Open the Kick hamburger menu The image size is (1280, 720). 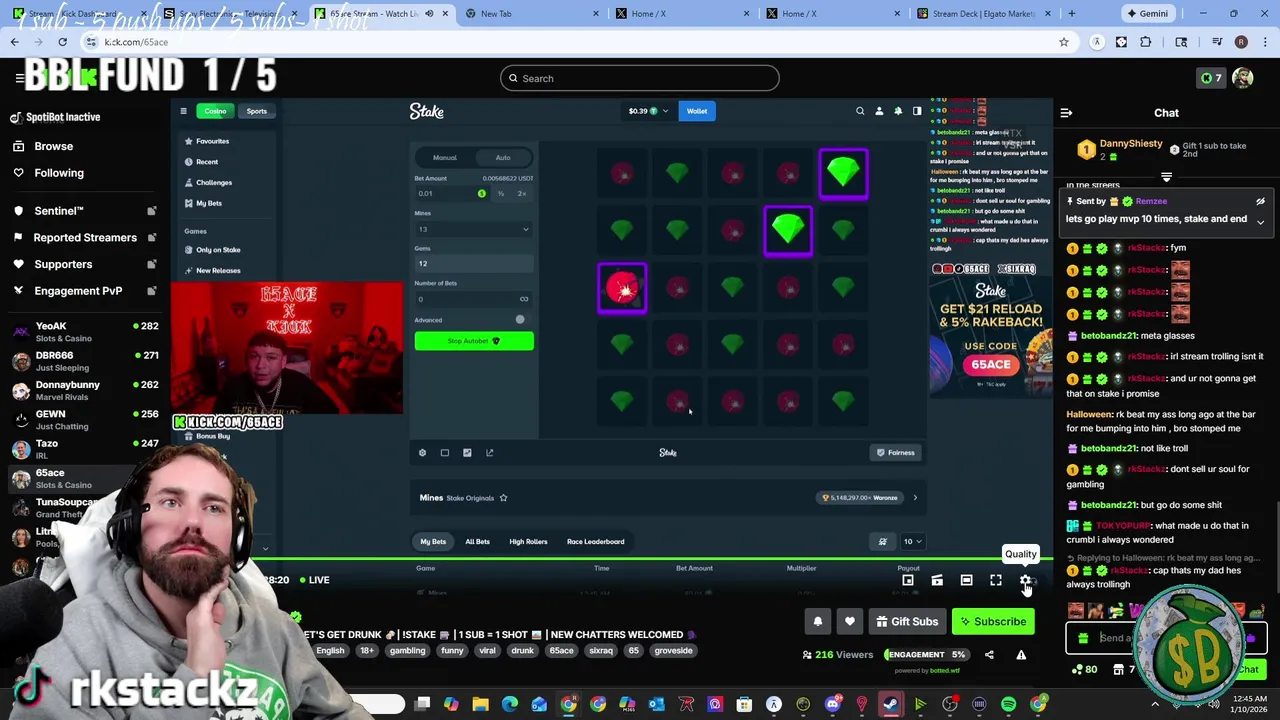click(19, 78)
